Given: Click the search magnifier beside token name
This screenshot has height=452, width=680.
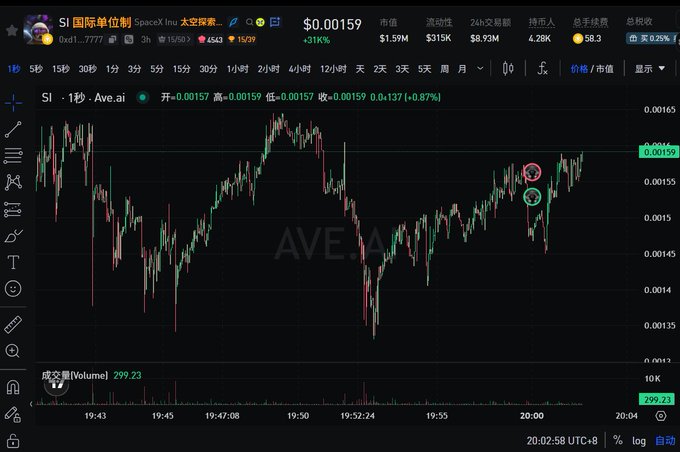Looking at the screenshot, I should (249, 22).
